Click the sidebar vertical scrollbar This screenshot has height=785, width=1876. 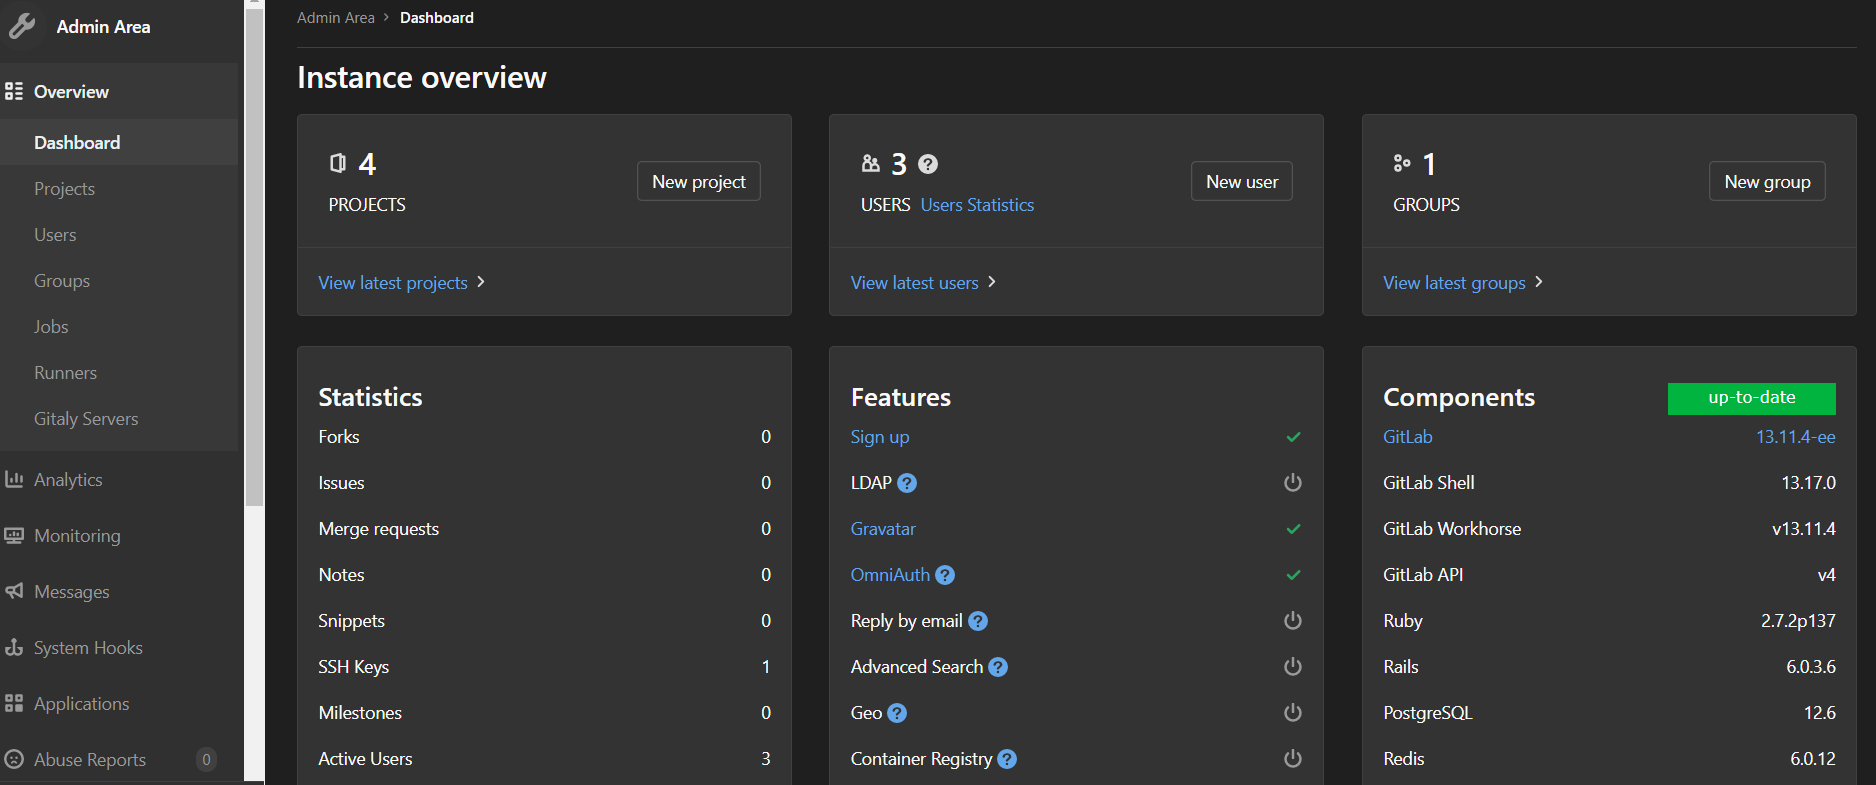[x=254, y=255]
